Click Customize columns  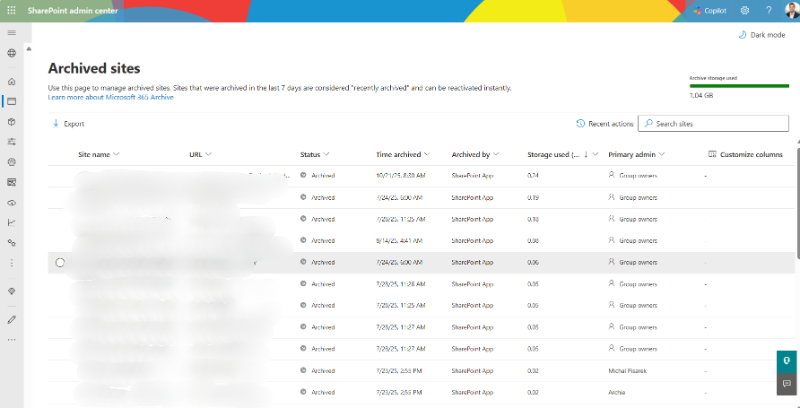[745, 154]
